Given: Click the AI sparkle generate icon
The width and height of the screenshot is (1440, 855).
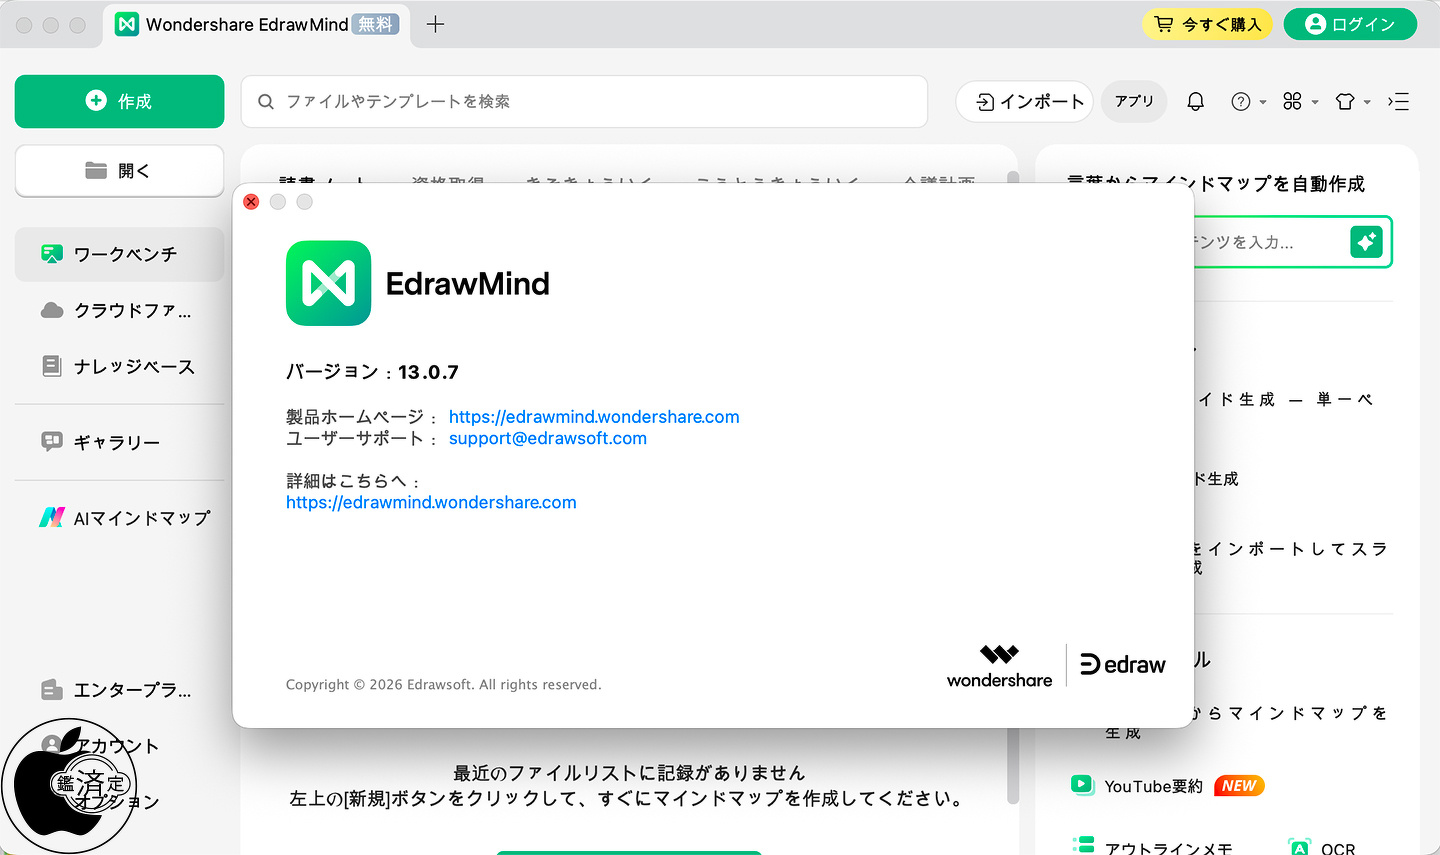Looking at the screenshot, I should tap(1366, 241).
